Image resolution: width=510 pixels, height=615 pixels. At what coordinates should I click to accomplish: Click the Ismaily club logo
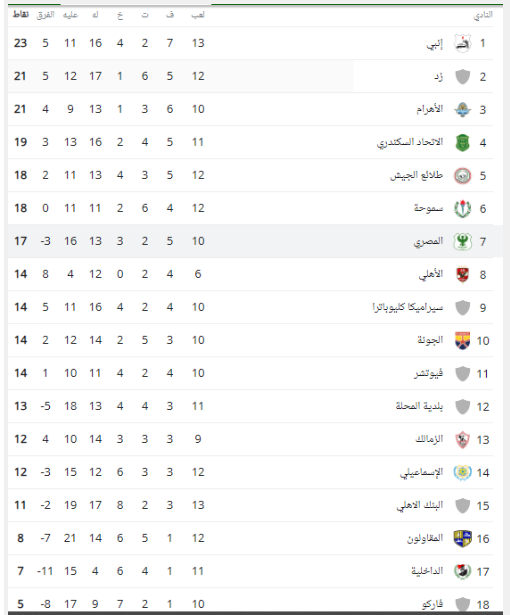point(463,472)
